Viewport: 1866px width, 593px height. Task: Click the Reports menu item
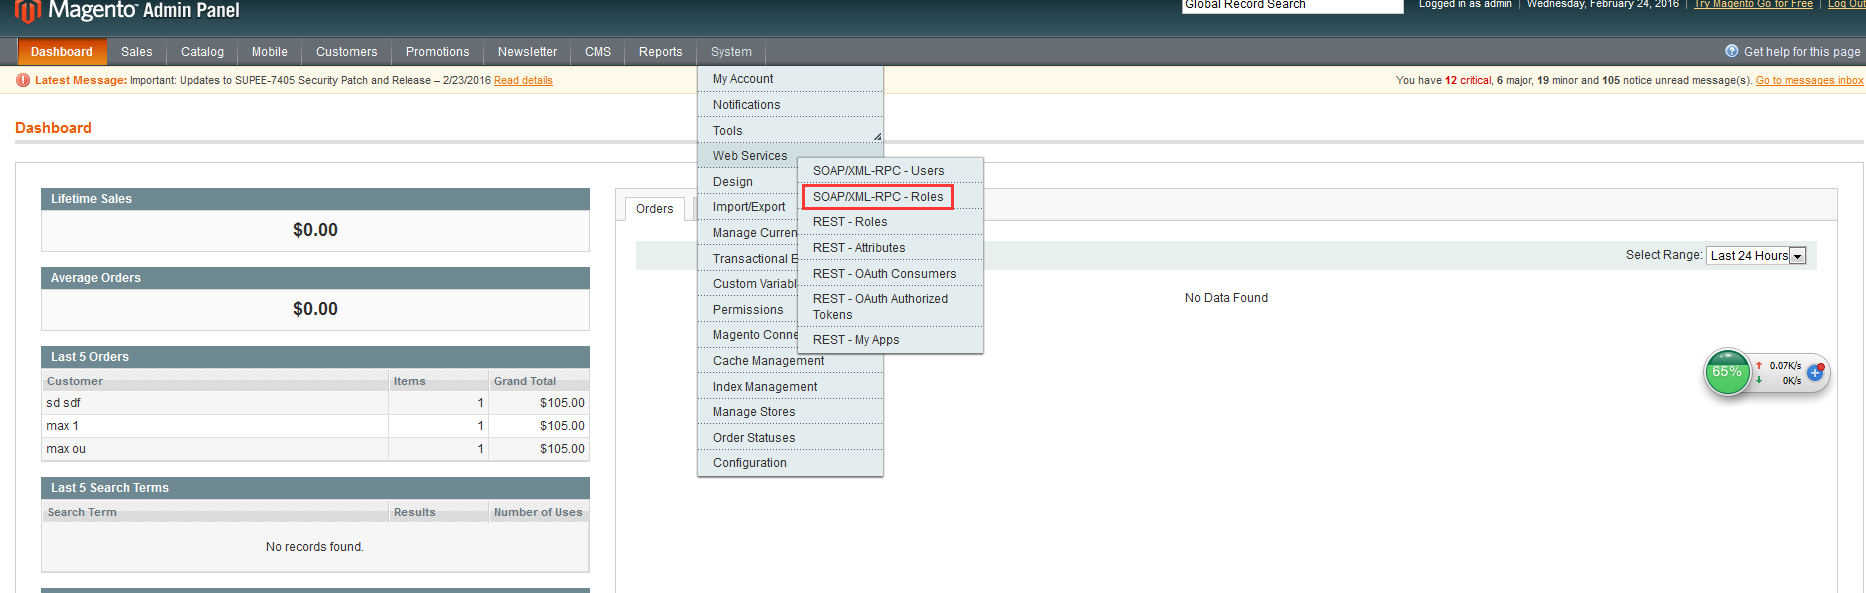(660, 52)
